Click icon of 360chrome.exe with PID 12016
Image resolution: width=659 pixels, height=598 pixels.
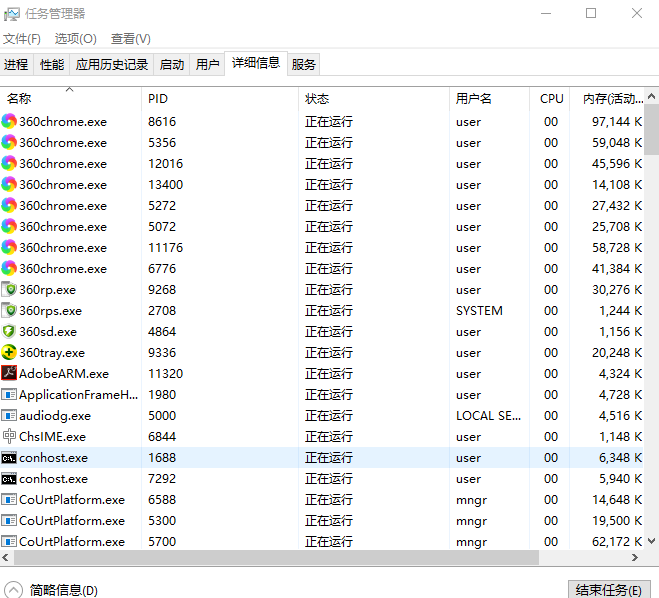click(x=9, y=163)
